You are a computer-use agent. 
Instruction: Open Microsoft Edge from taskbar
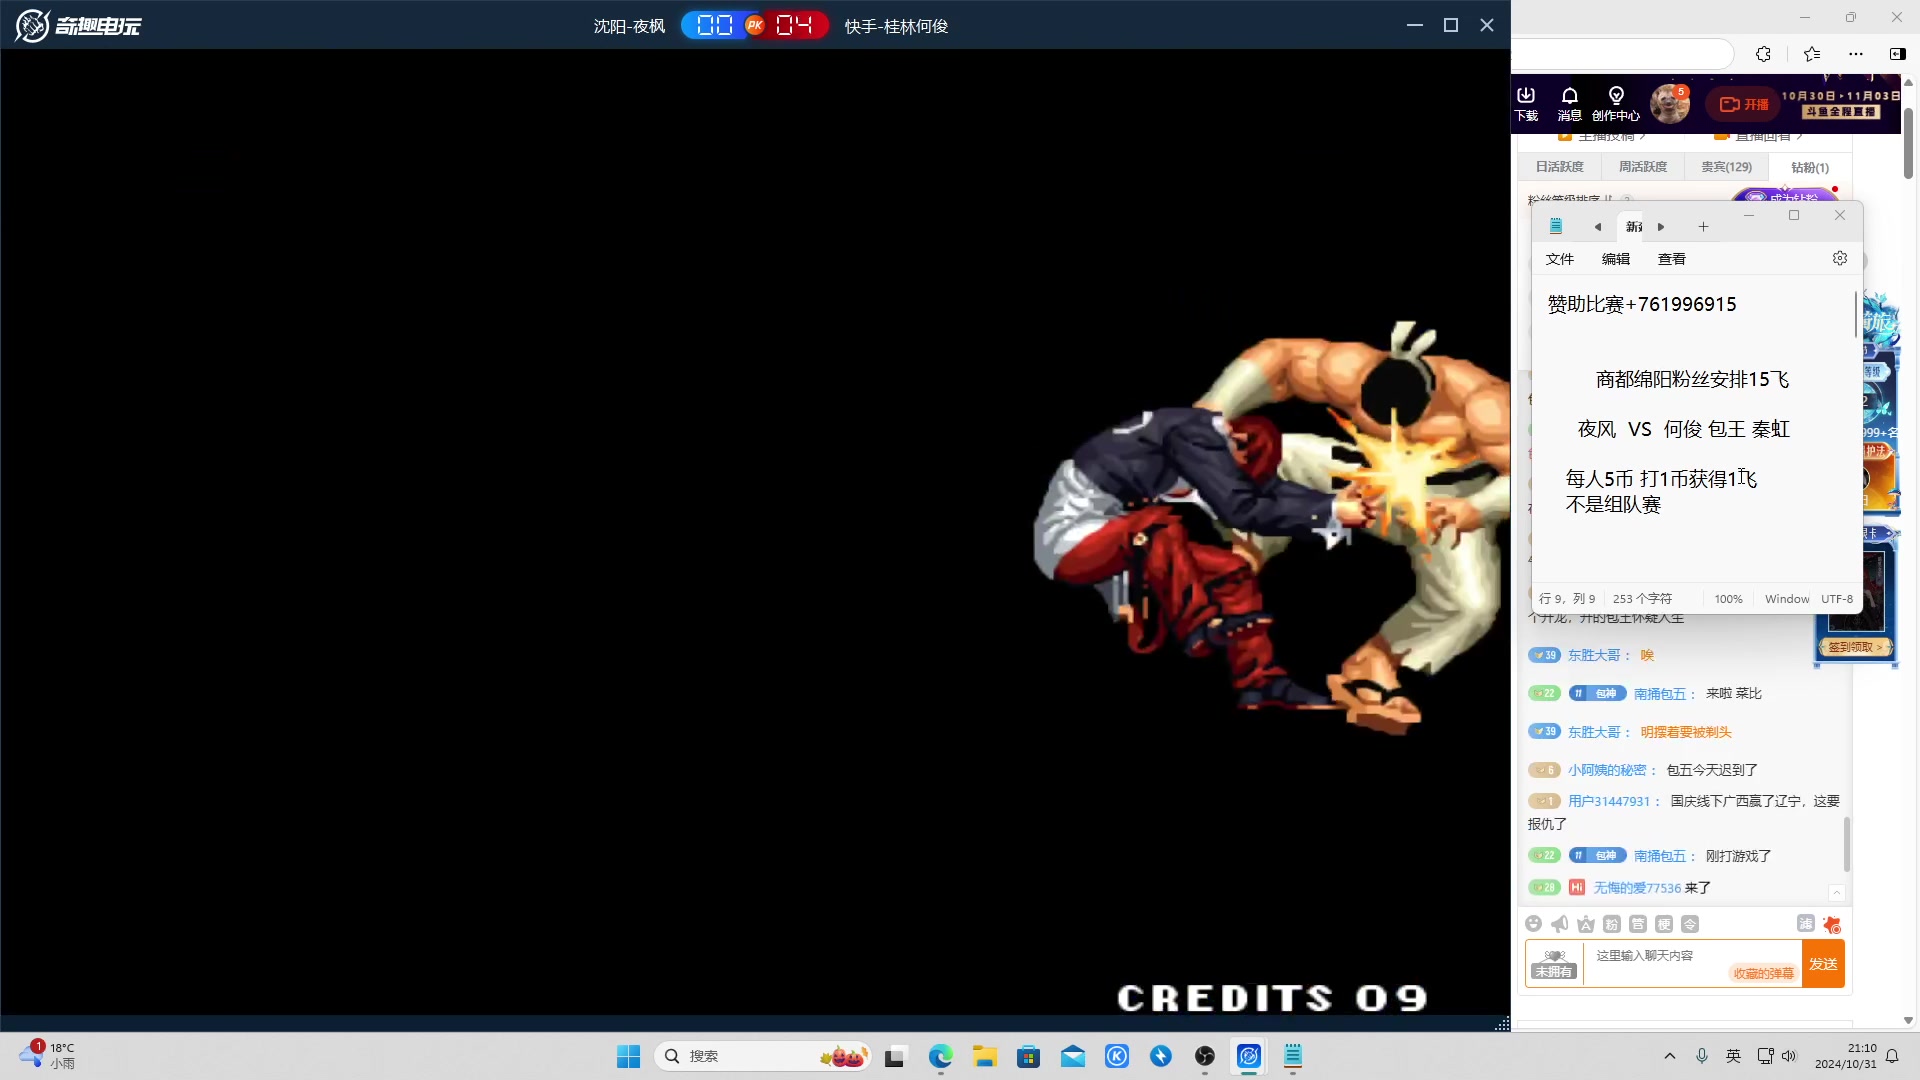[x=940, y=1056]
